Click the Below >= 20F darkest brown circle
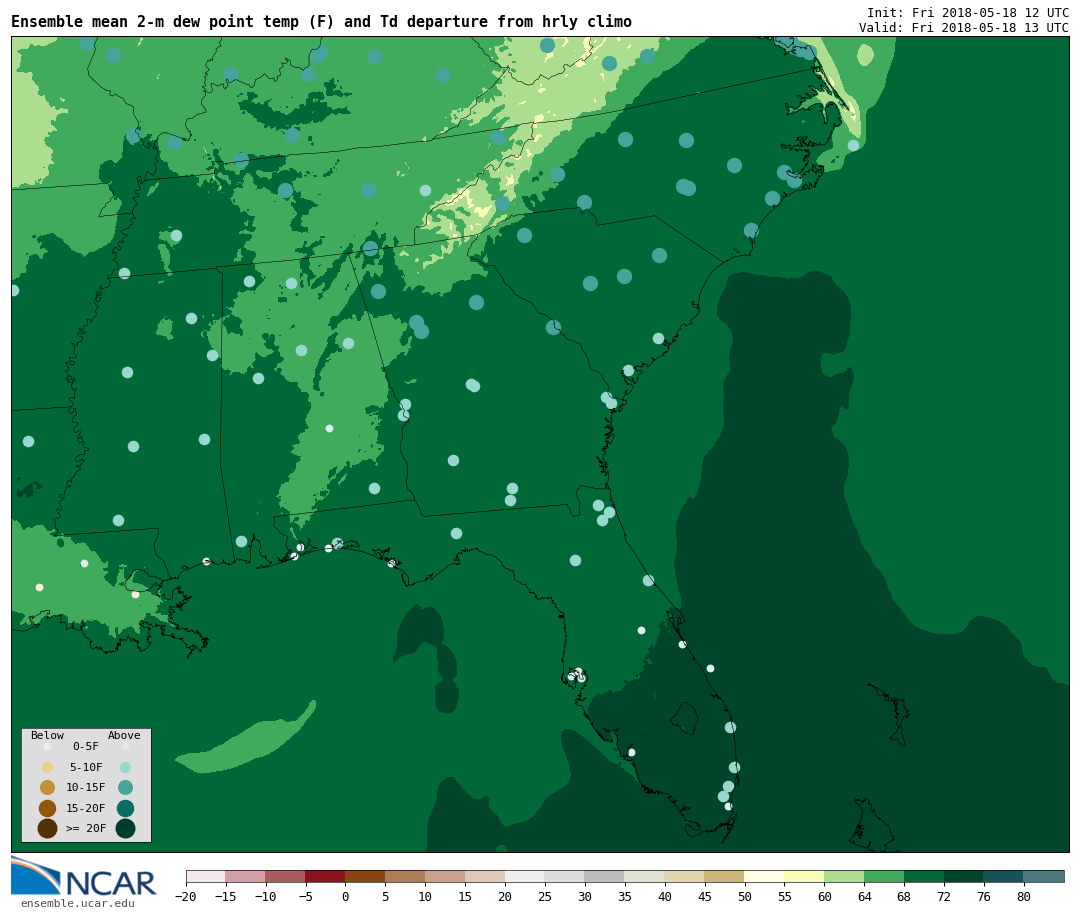 pos(48,828)
